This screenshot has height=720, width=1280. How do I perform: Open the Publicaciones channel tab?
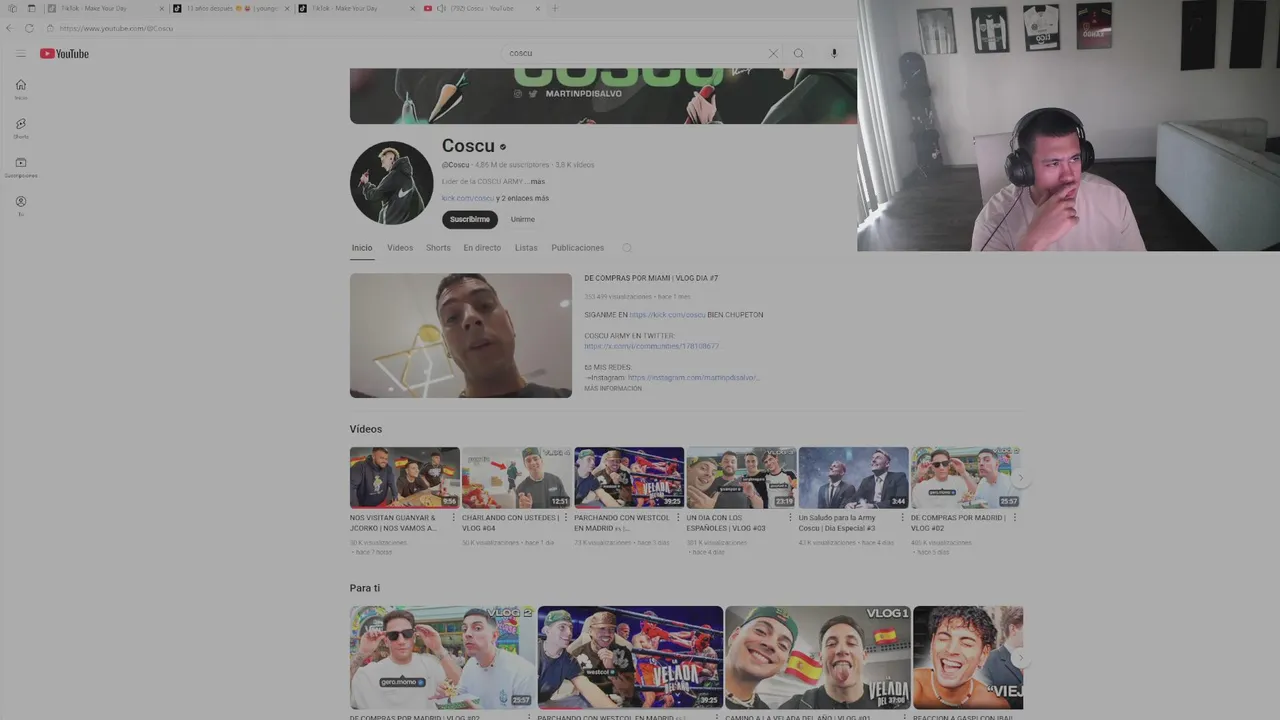(x=578, y=248)
